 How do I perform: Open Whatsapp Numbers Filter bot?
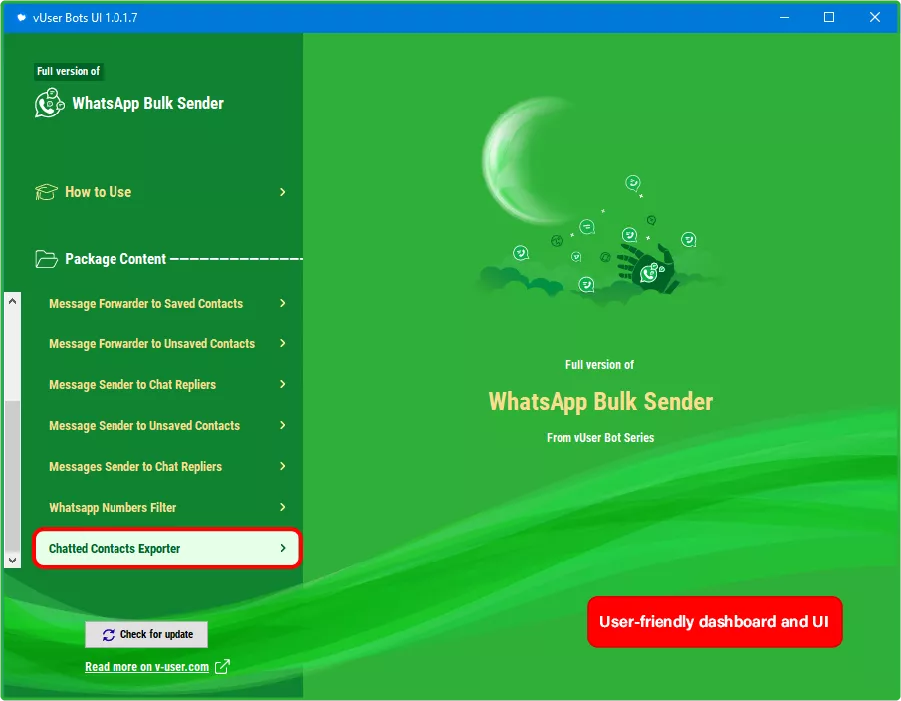coord(167,507)
